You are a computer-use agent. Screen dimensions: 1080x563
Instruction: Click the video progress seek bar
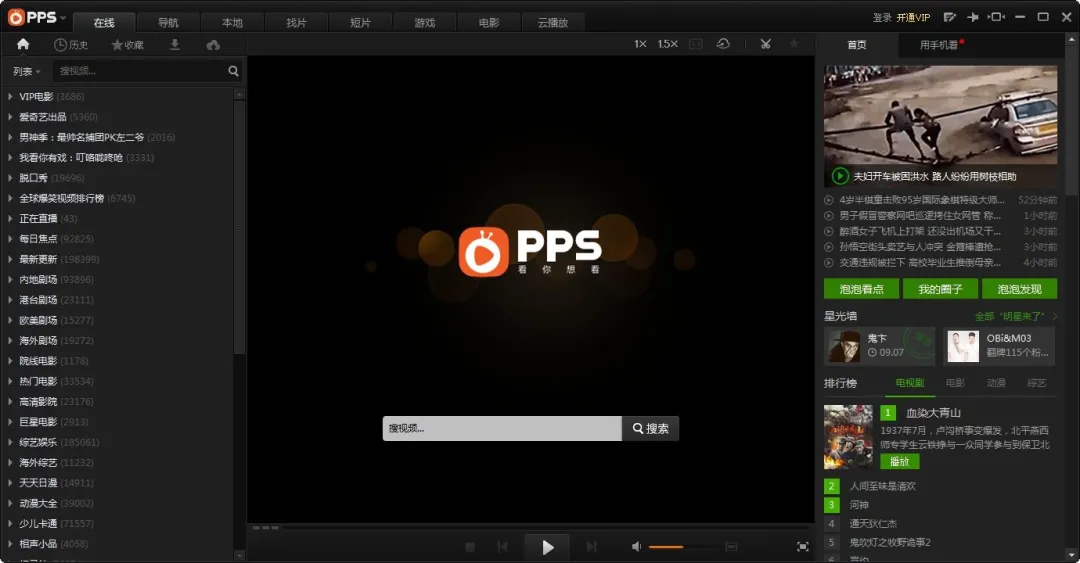pyautogui.click(x=544, y=528)
